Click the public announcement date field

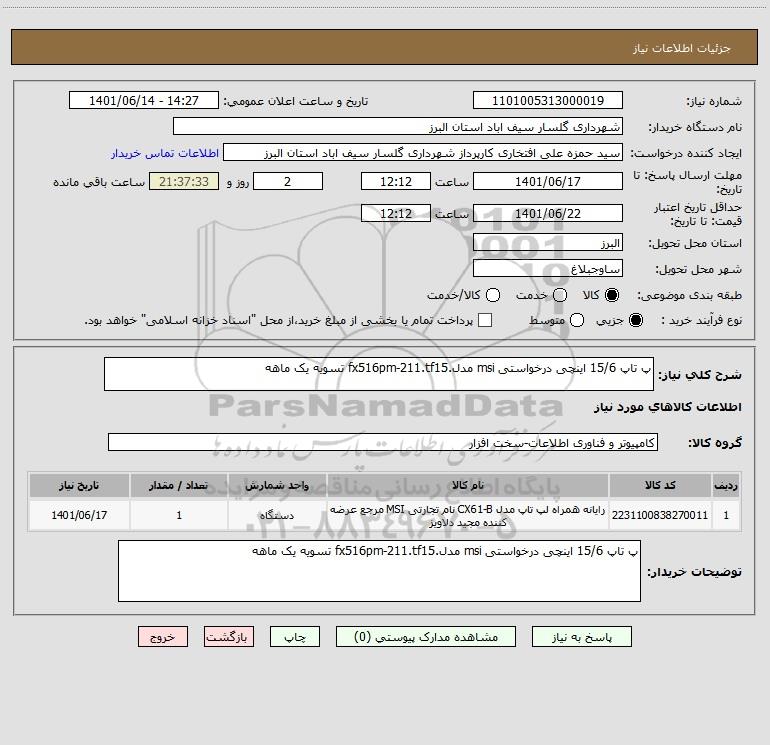coord(144,101)
